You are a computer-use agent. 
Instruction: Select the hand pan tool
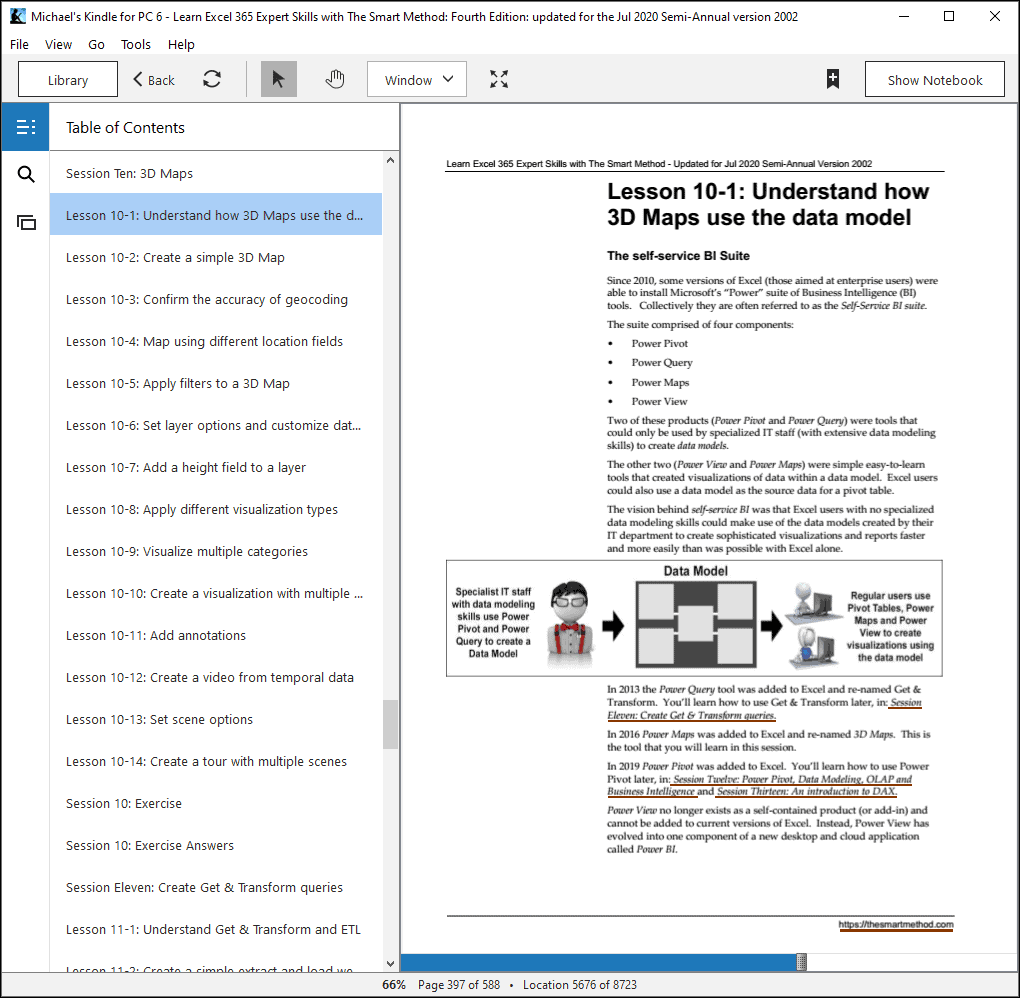[334, 79]
